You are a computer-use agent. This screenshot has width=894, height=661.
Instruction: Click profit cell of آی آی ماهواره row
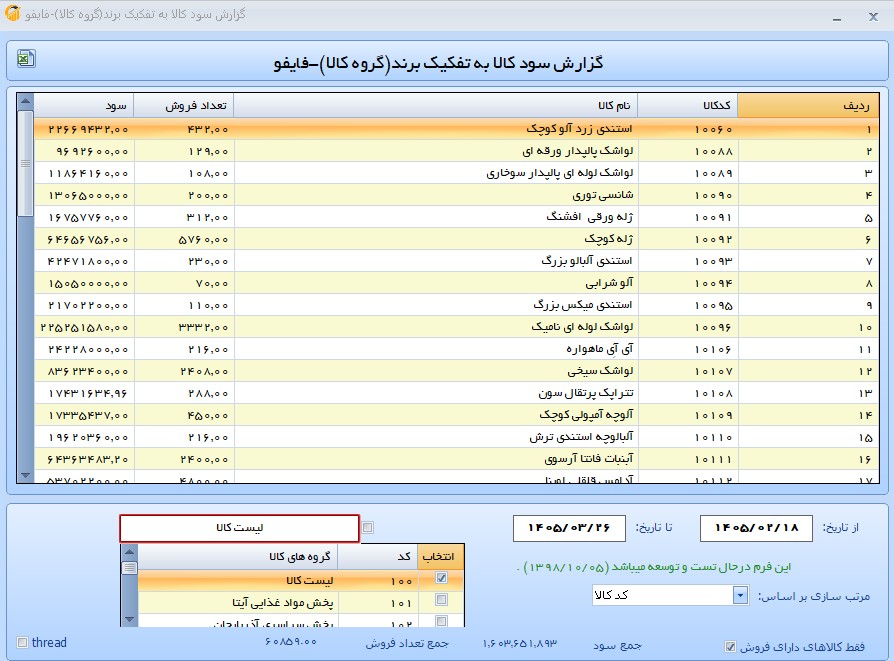coord(84,349)
